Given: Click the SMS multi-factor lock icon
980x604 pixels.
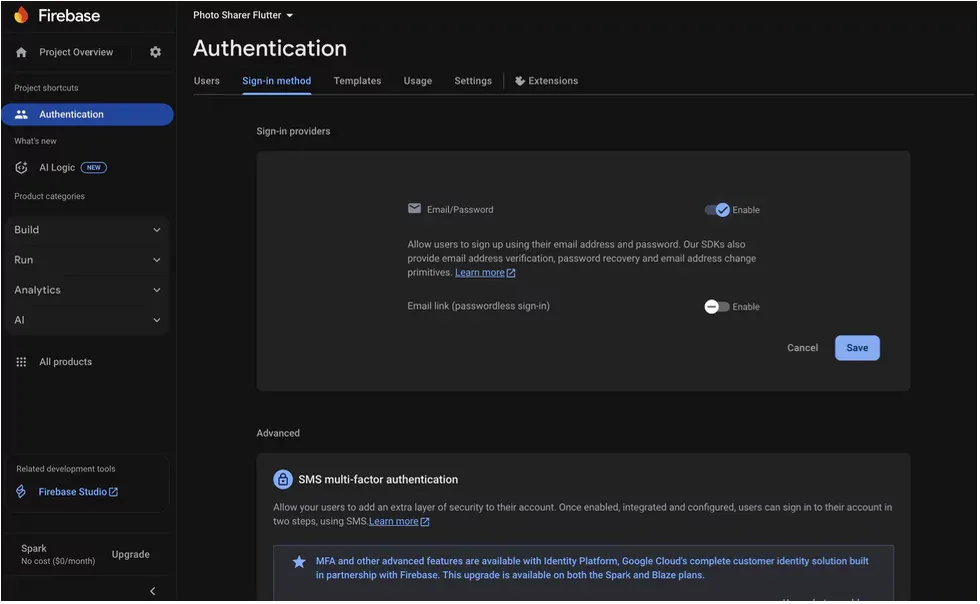Looking at the screenshot, I should [283, 480].
